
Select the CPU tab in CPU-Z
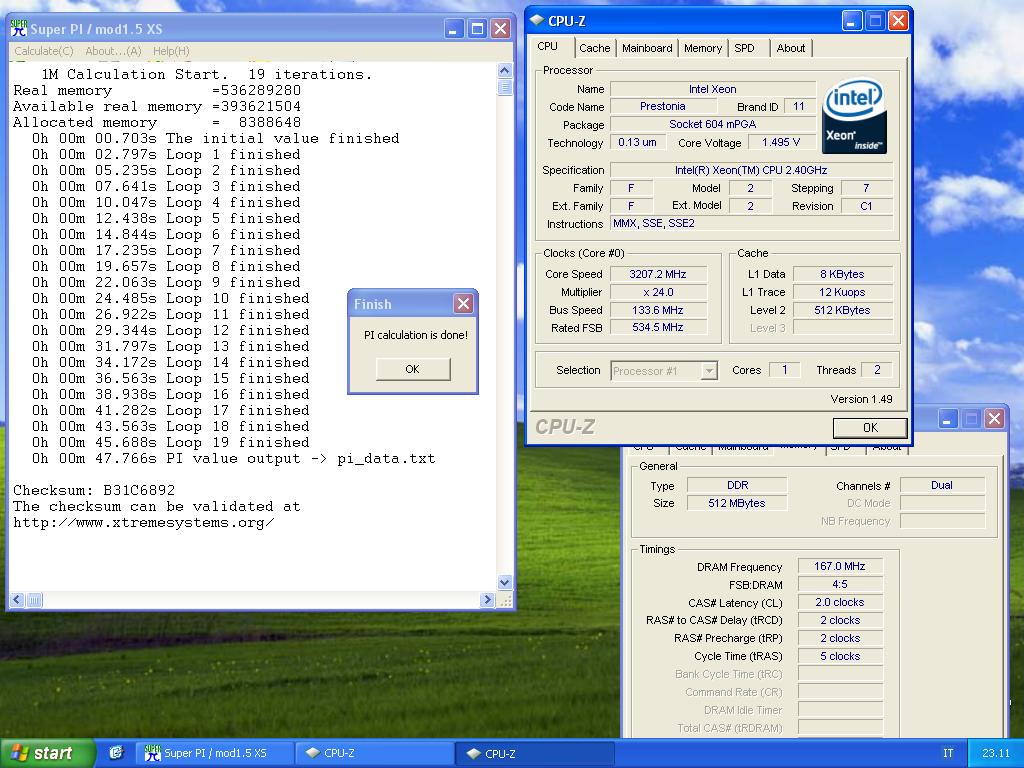coord(547,46)
